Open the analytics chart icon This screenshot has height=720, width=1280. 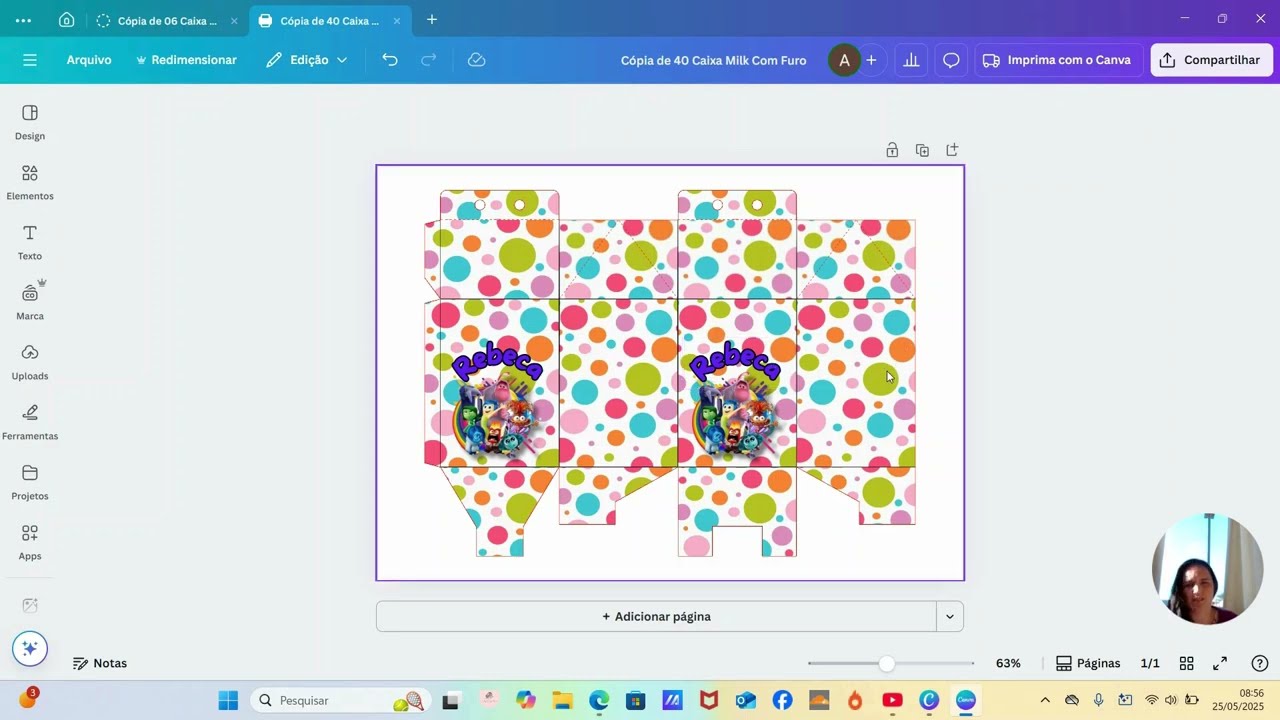[911, 60]
